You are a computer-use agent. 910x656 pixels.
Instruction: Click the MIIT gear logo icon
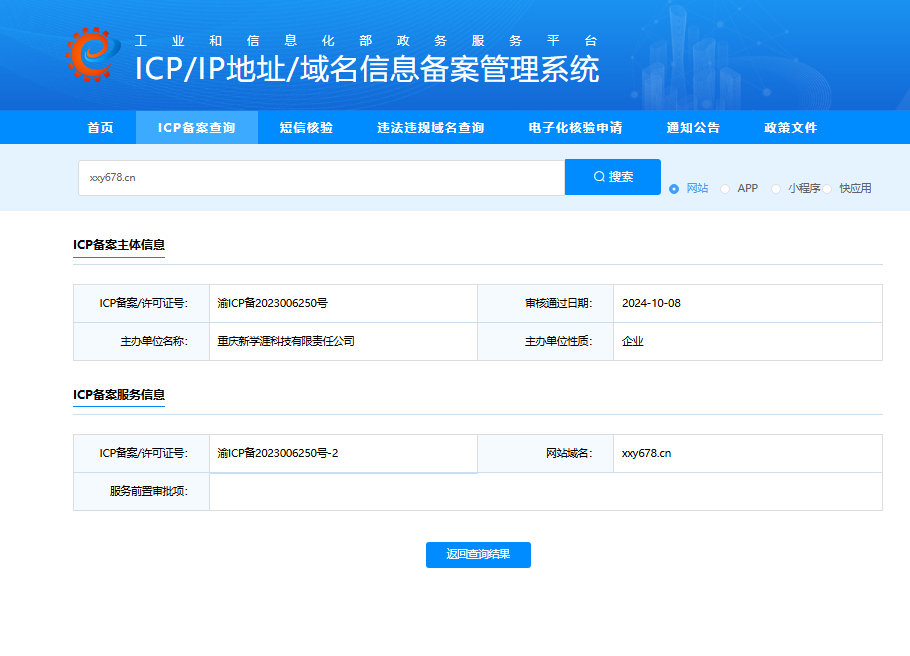pos(93,54)
